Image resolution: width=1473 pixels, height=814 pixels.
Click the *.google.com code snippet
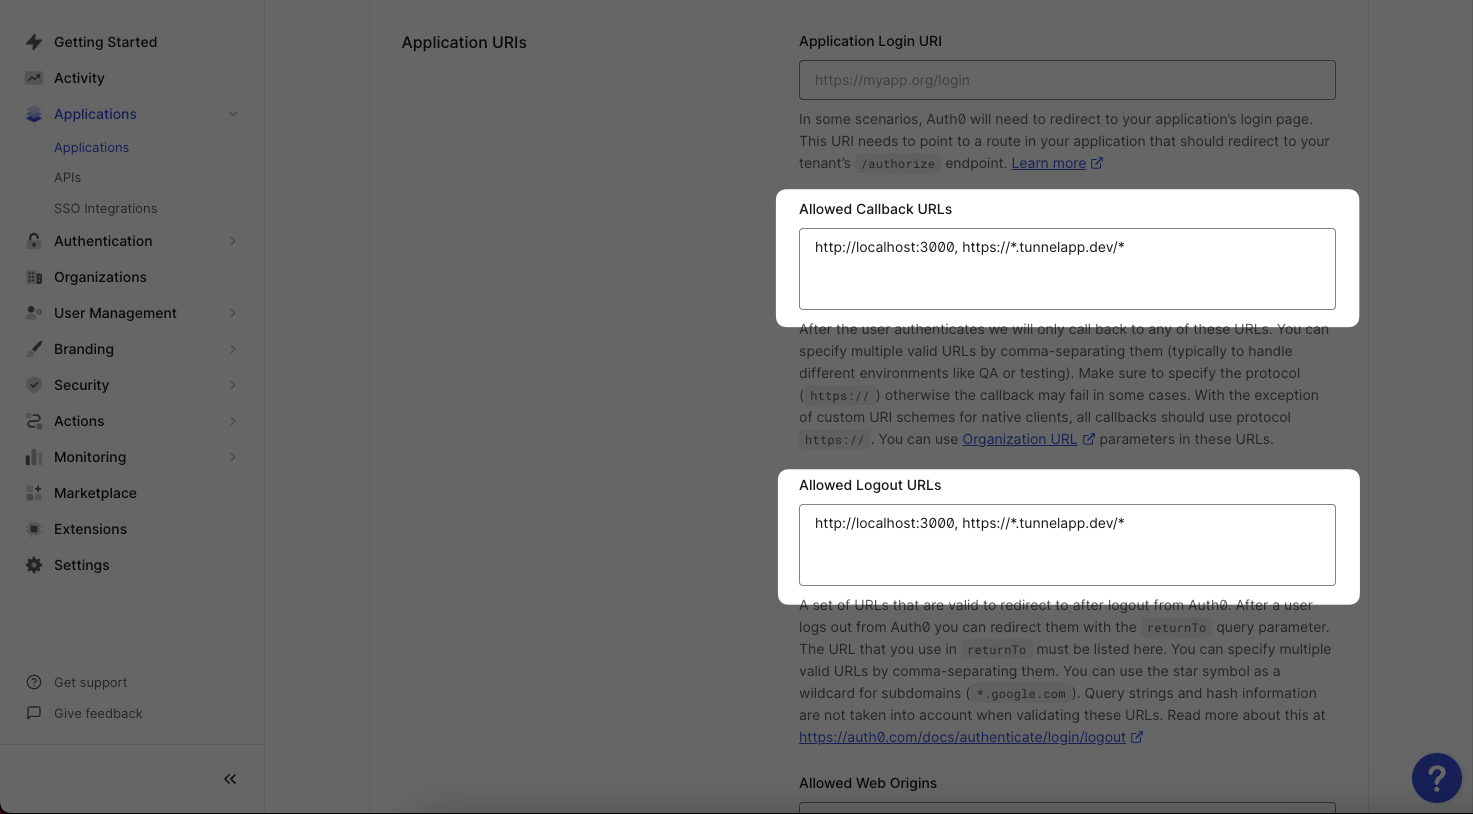click(1021, 694)
